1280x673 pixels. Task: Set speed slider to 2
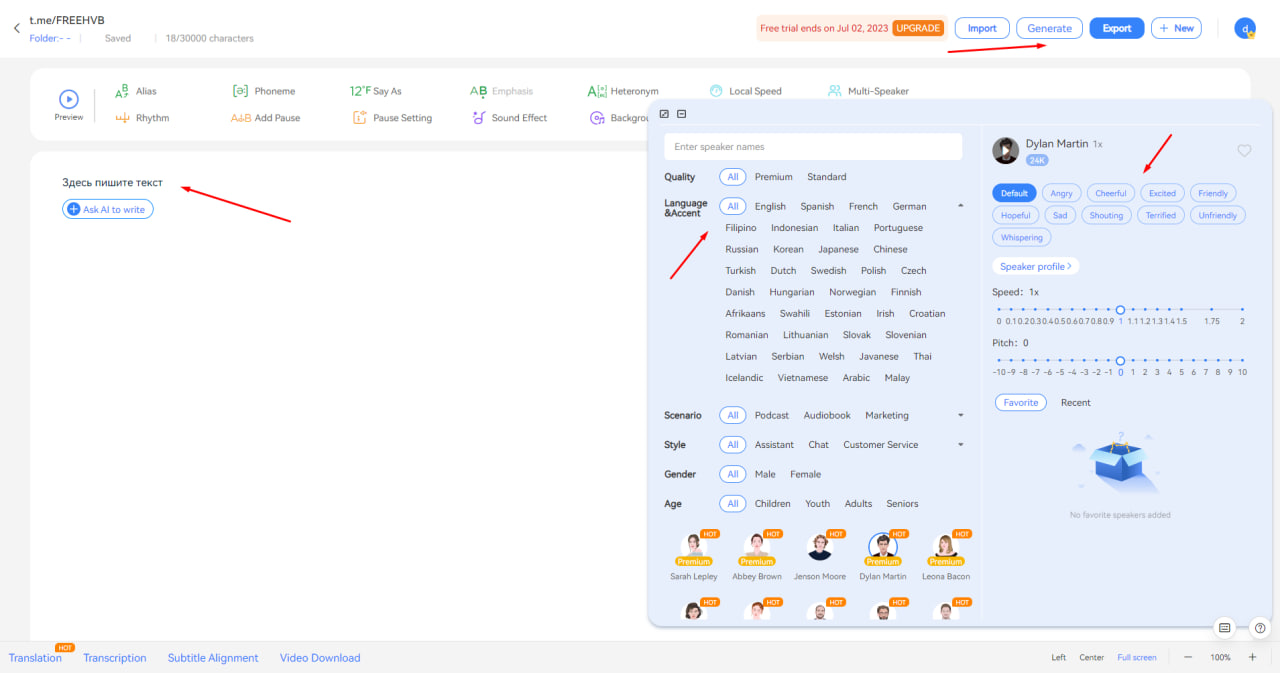(1242, 310)
